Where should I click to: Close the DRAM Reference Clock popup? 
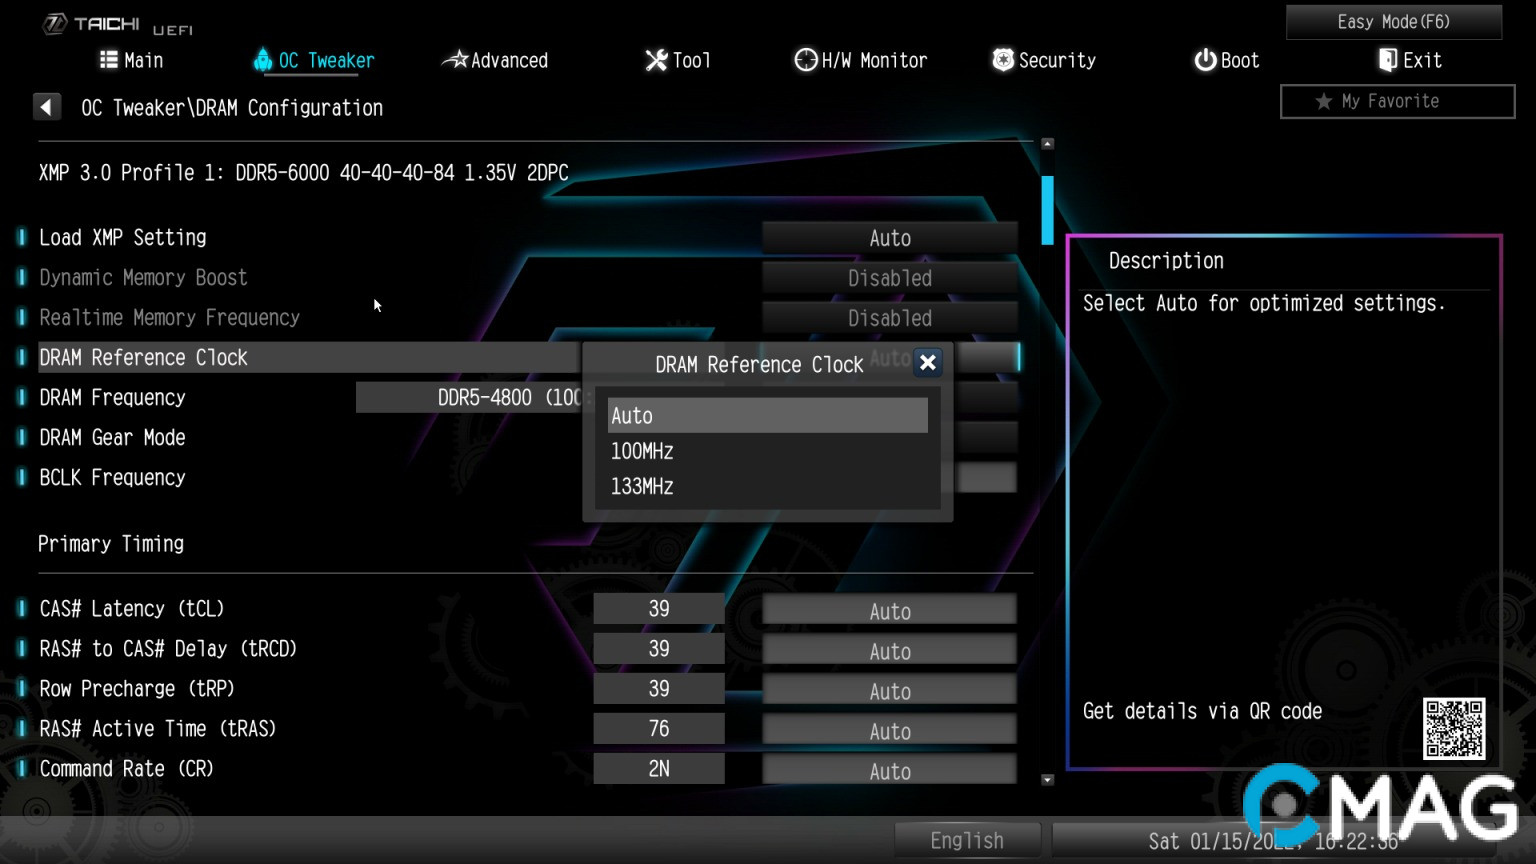point(928,363)
